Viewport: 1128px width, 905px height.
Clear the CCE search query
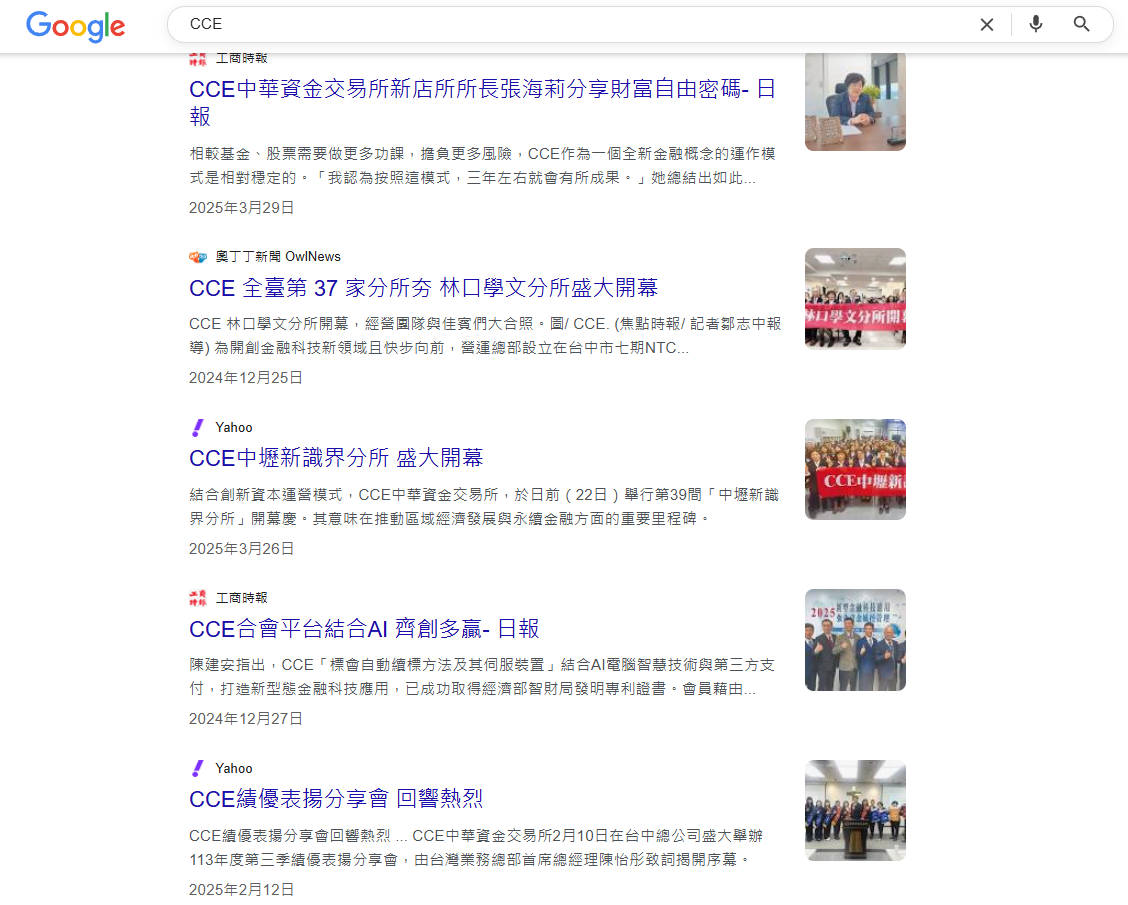coord(987,24)
